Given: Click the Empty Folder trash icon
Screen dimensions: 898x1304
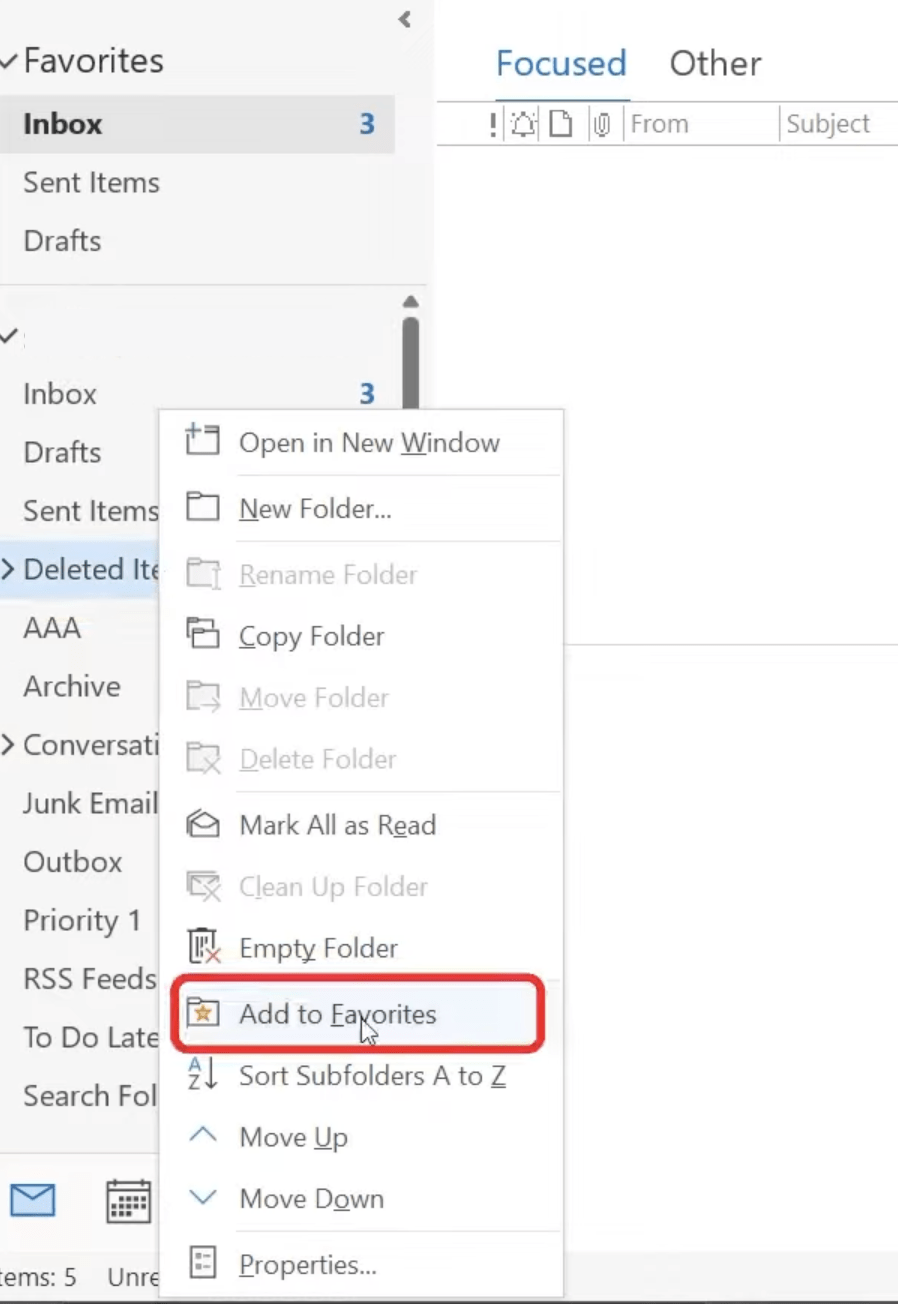Looking at the screenshot, I should coord(203,947).
